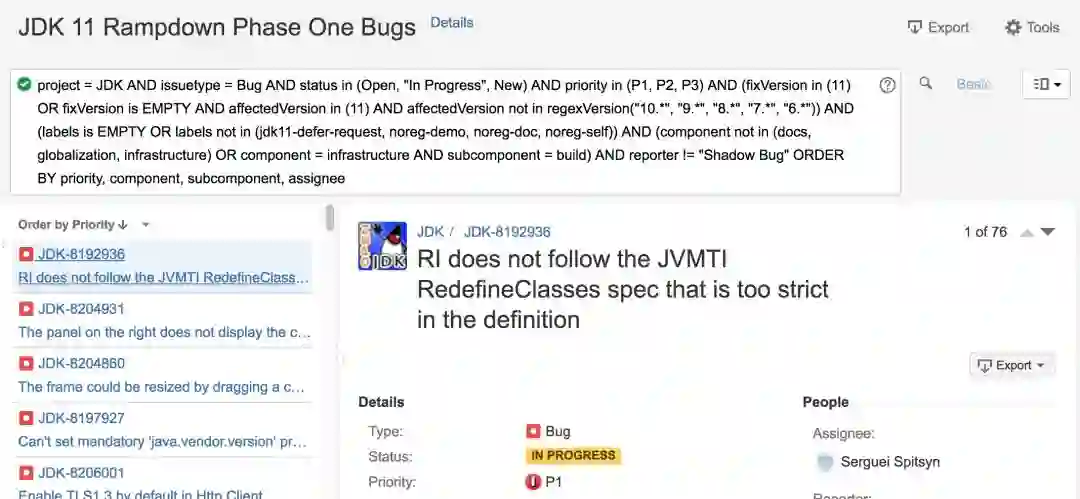Image resolution: width=1080 pixels, height=499 pixels.
Task: Select issue JDK-8197927 in the list
Action: tap(164, 430)
